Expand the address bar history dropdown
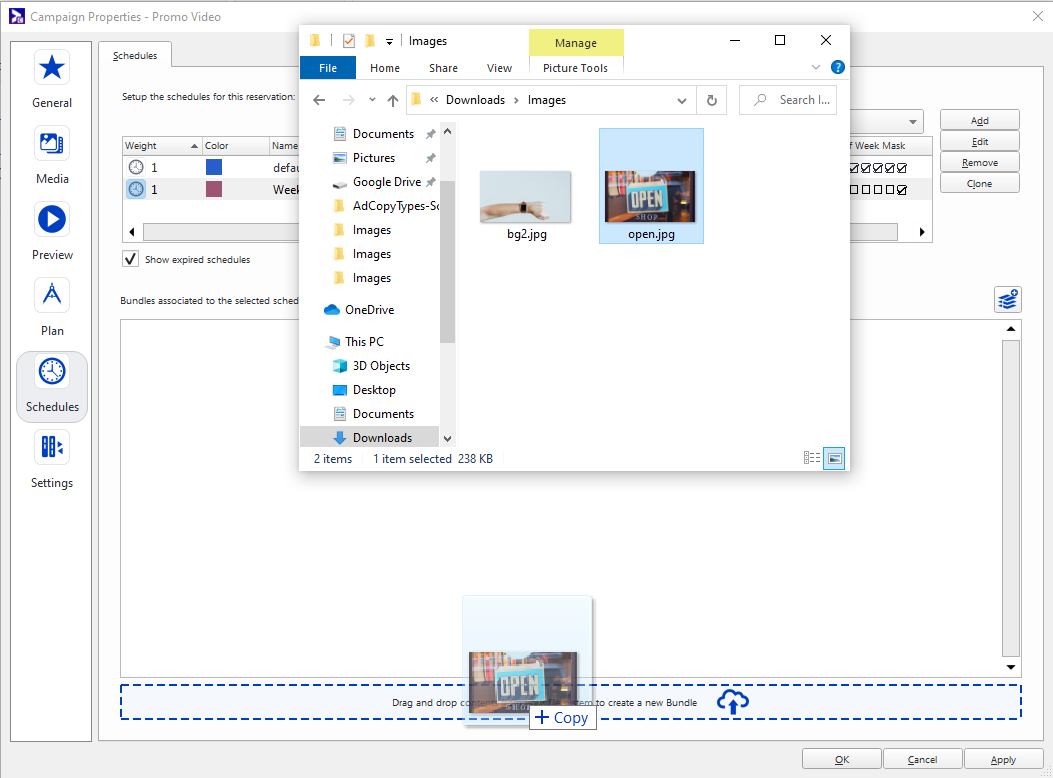 coord(681,100)
